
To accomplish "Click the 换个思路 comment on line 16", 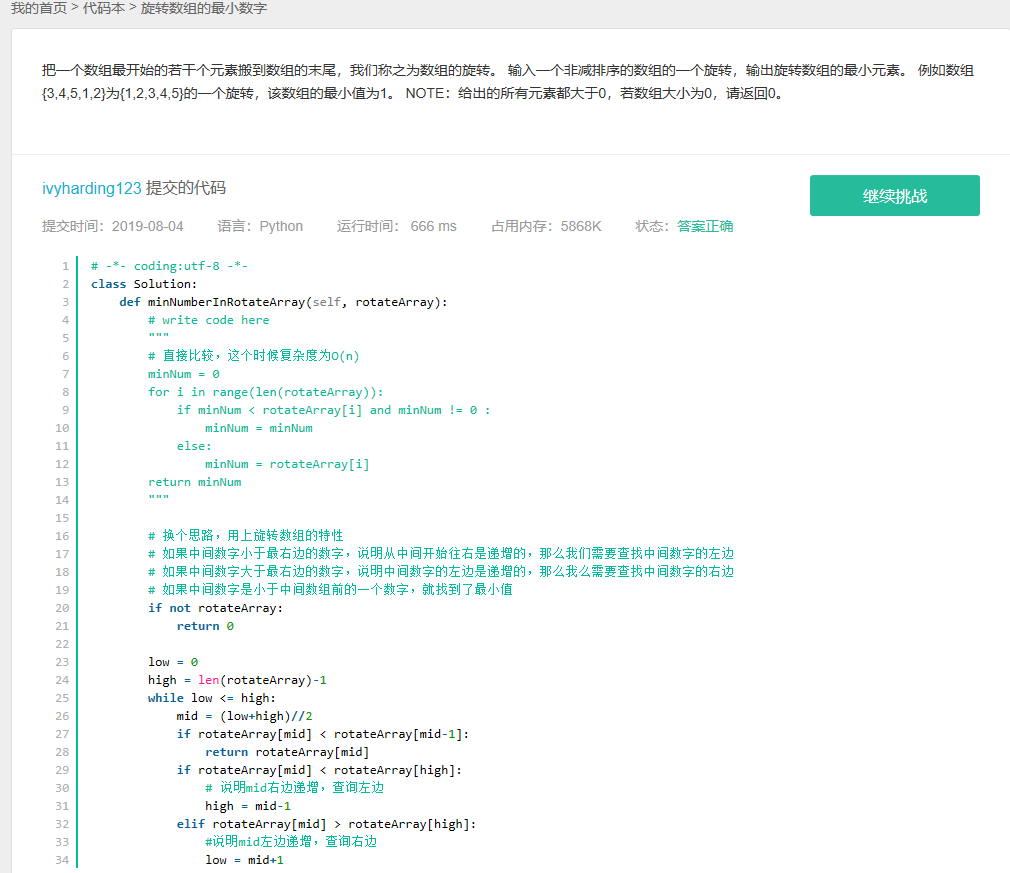I will [x=245, y=535].
